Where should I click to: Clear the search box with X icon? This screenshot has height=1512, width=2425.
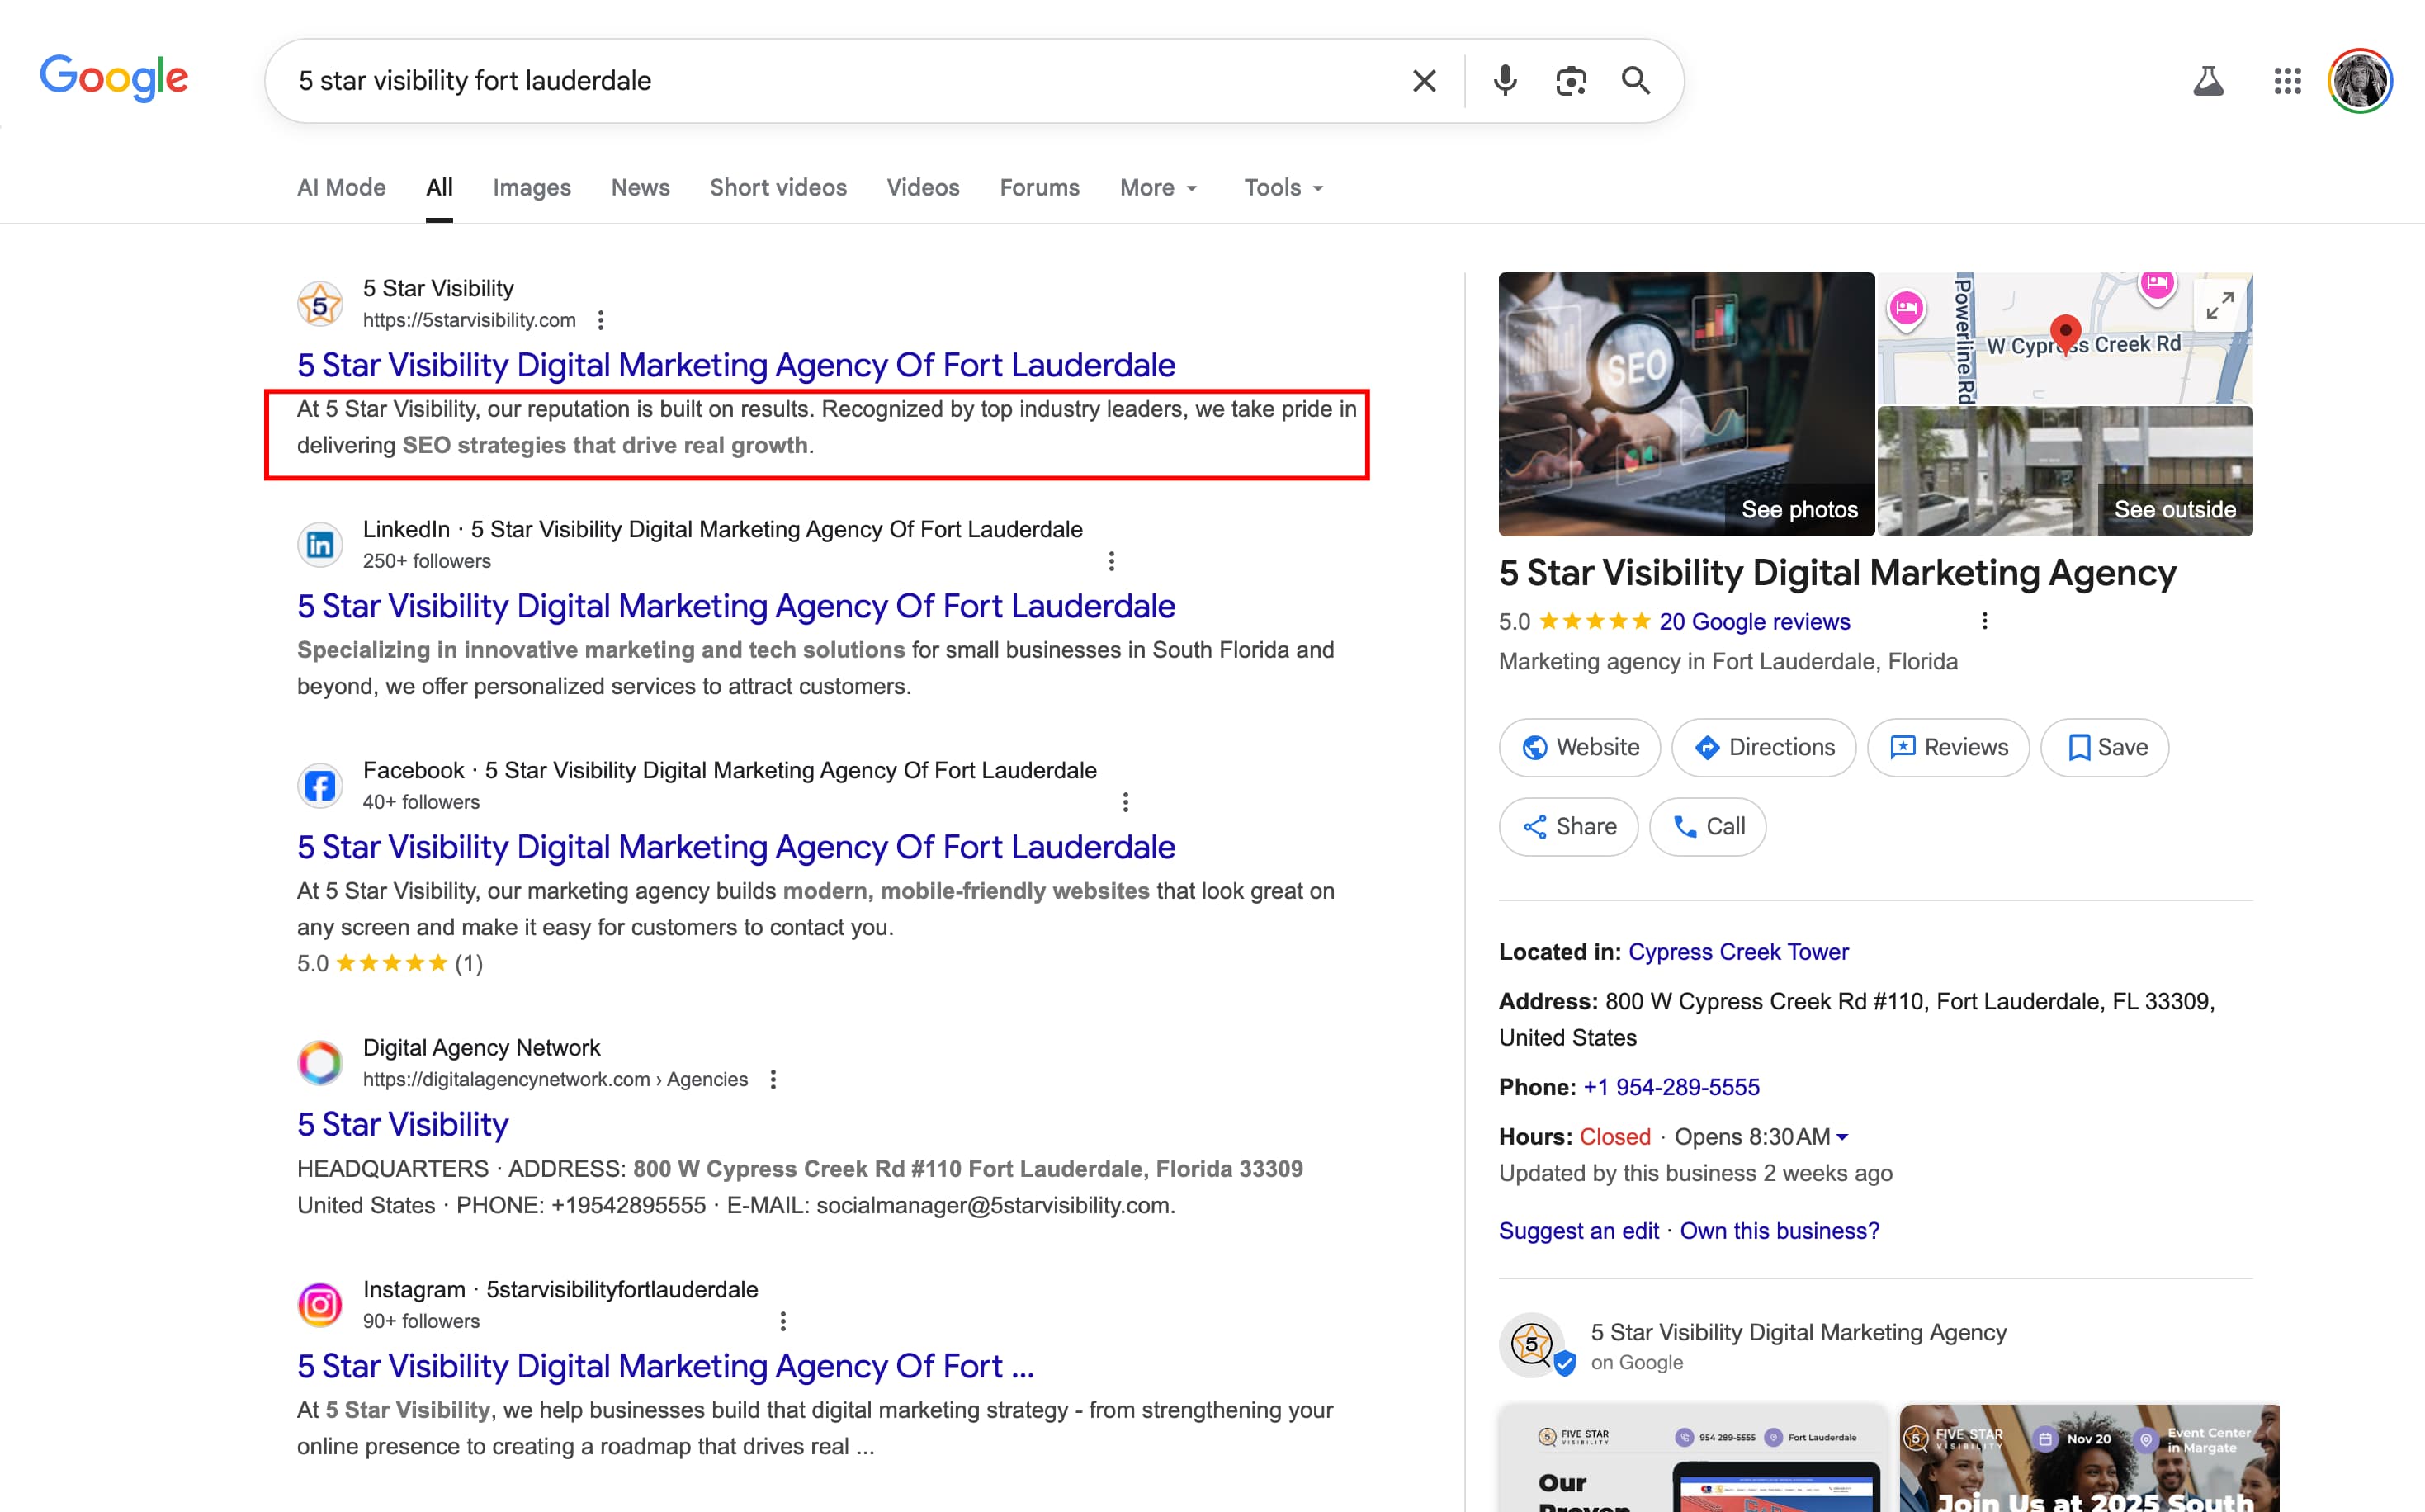coord(1424,81)
